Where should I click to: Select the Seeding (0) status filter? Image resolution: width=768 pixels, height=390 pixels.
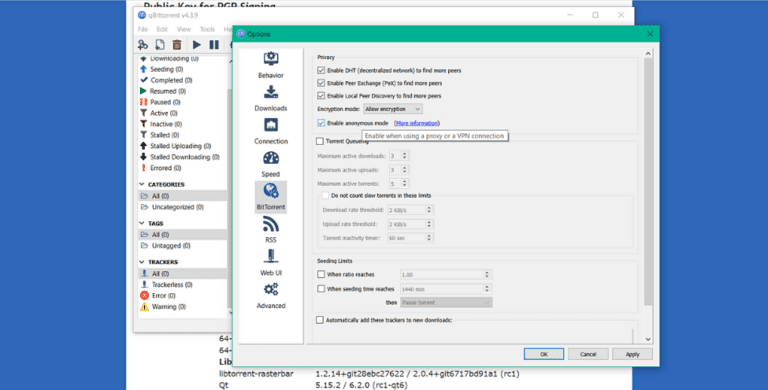click(x=162, y=69)
